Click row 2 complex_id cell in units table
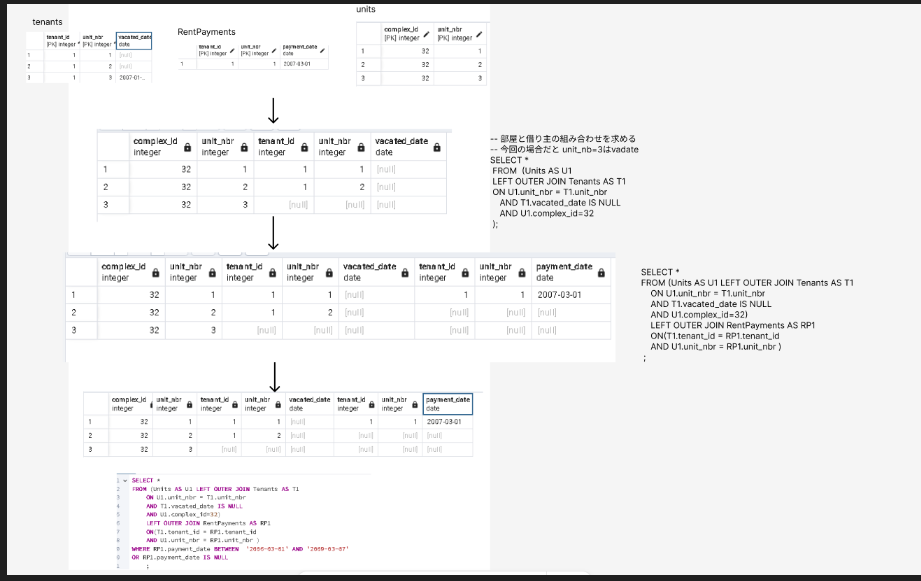The height and width of the screenshot is (581, 921). point(408,65)
